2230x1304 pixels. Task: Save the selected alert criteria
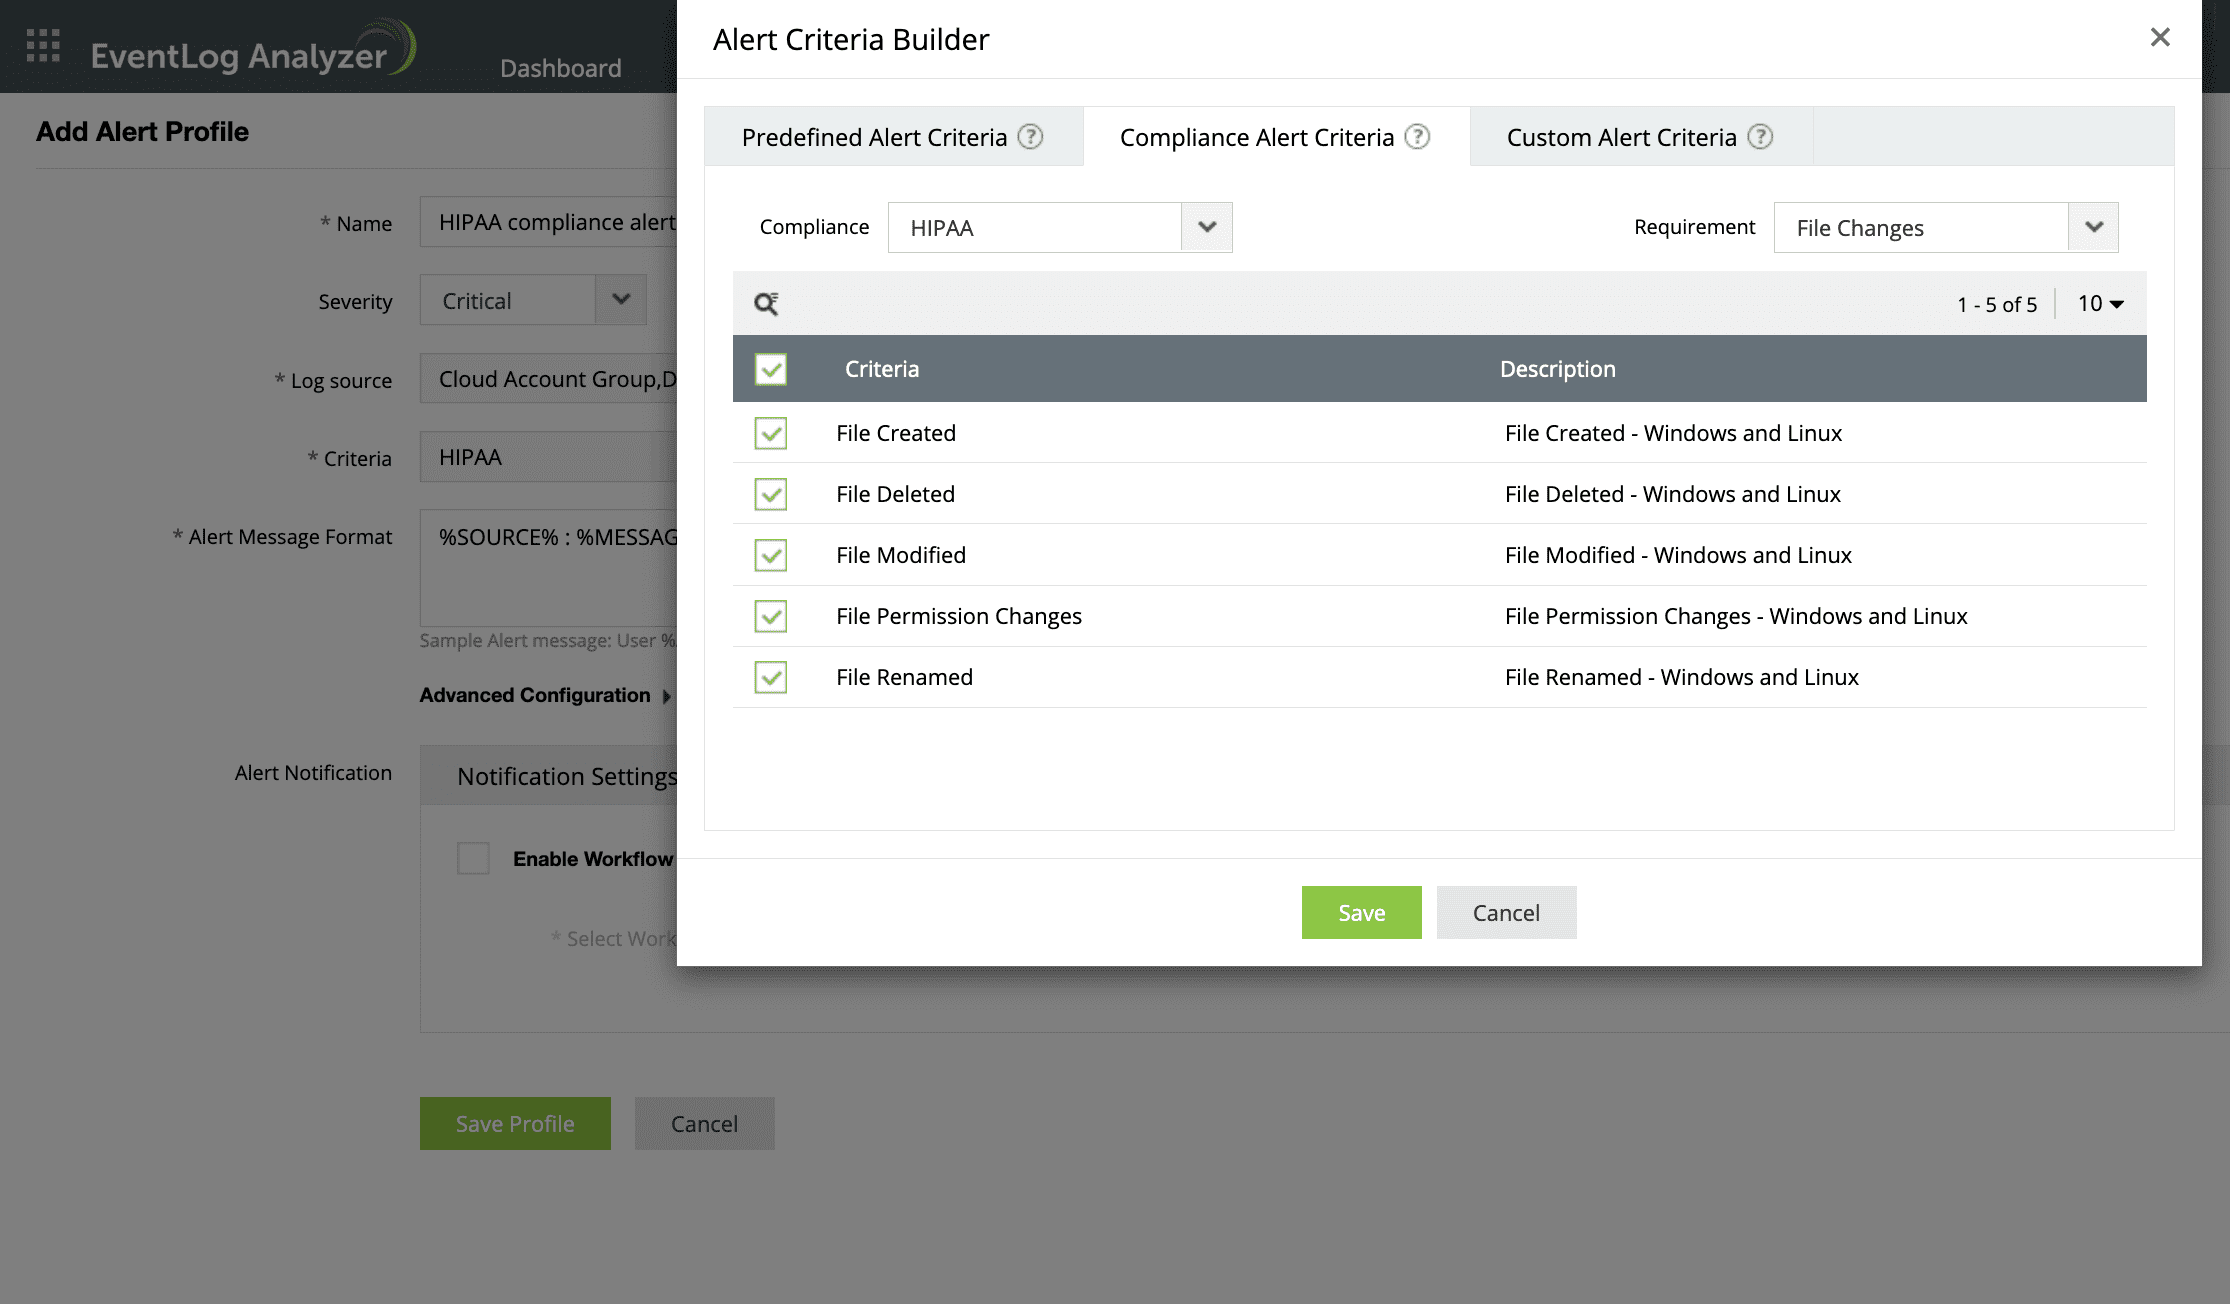click(x=1361, y=913)
